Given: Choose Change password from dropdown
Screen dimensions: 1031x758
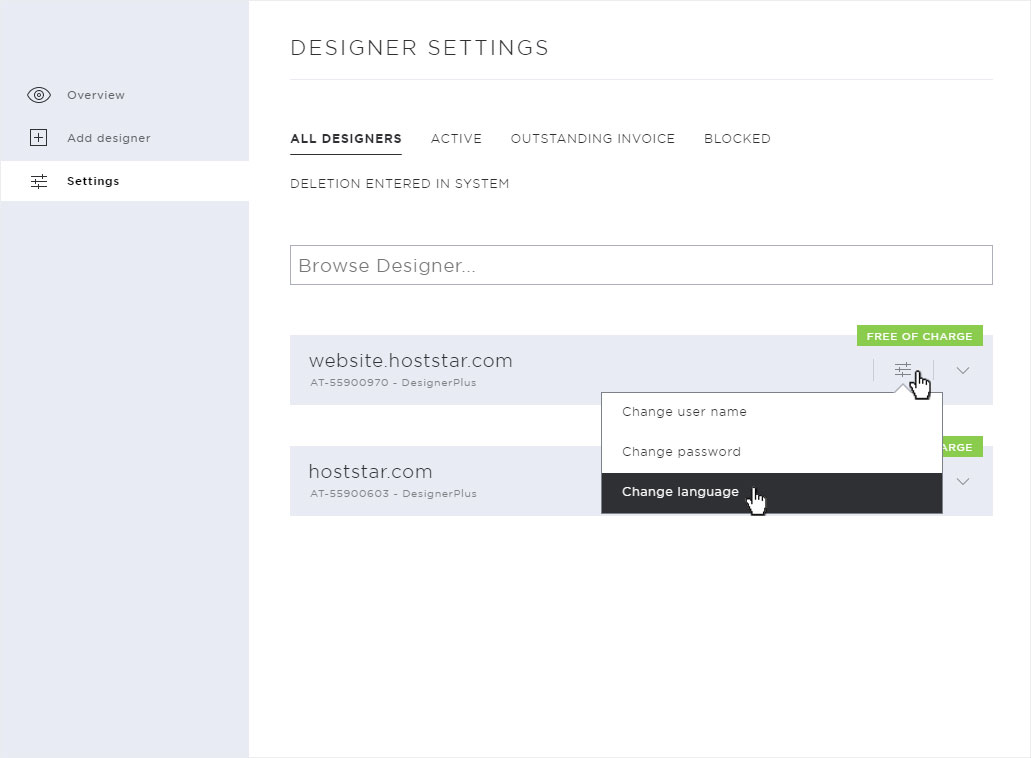Looking at the screenshot, I should coord(771,452).
